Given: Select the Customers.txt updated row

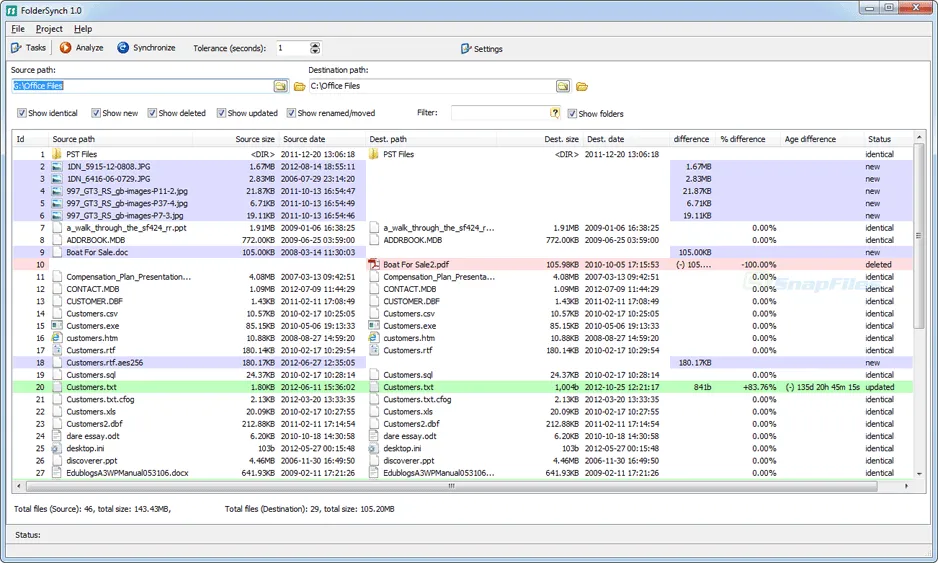Looking at the screenshot, I should pyautogui.click(x=462, y=387).
